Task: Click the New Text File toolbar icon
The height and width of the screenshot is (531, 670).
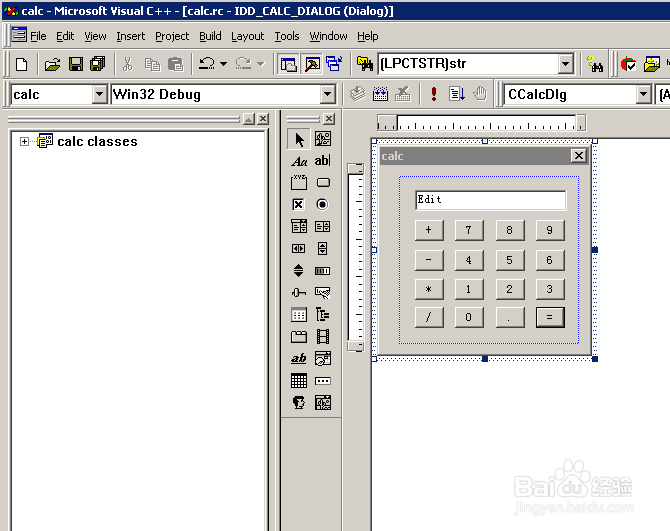Action: tap(21, 65)
